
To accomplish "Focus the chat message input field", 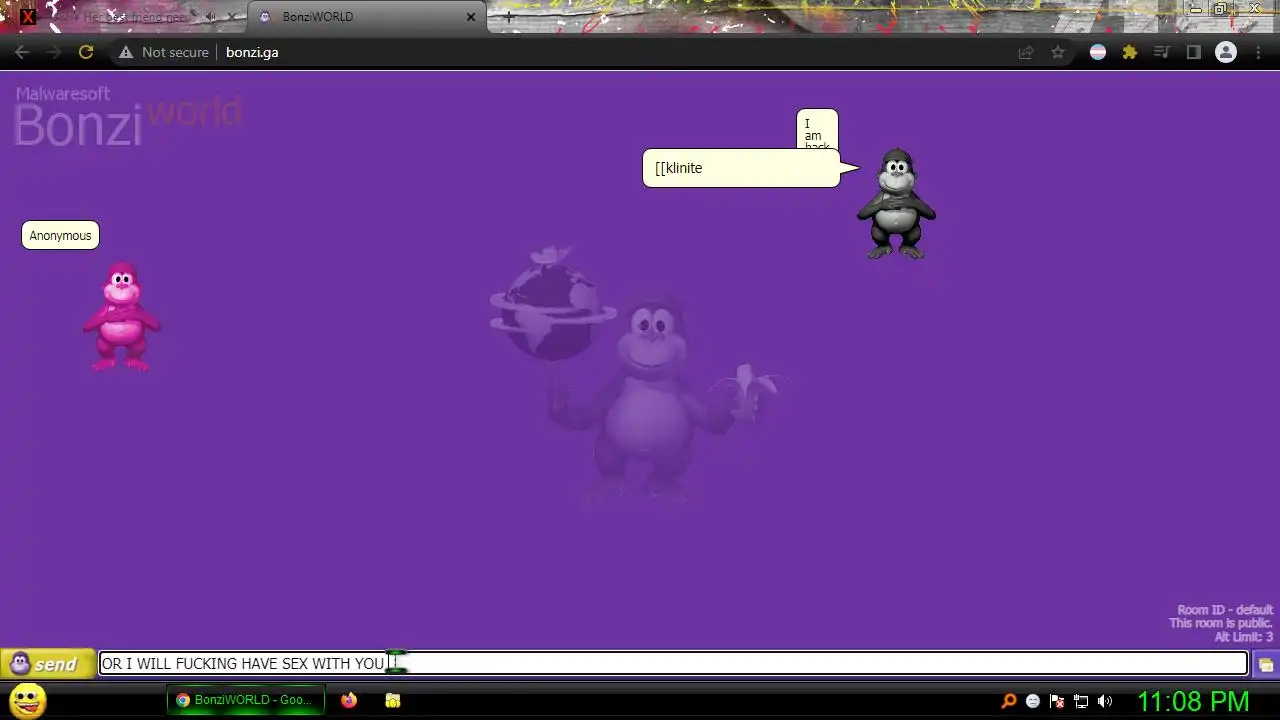I will (x=673, y=663).
